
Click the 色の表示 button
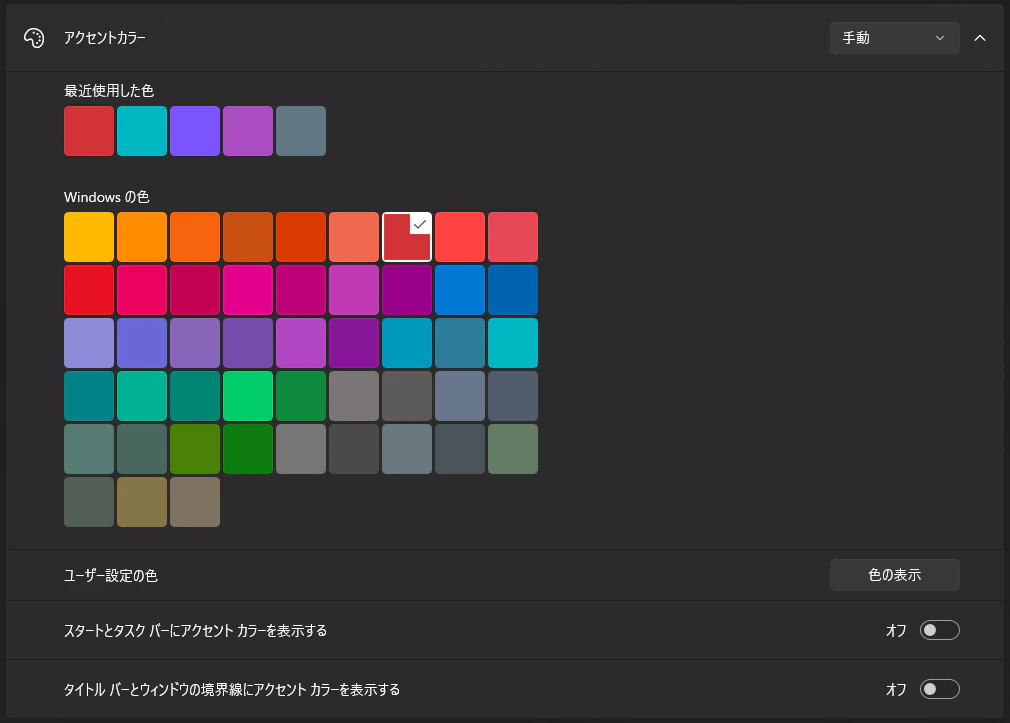click(x=893, y=574)
